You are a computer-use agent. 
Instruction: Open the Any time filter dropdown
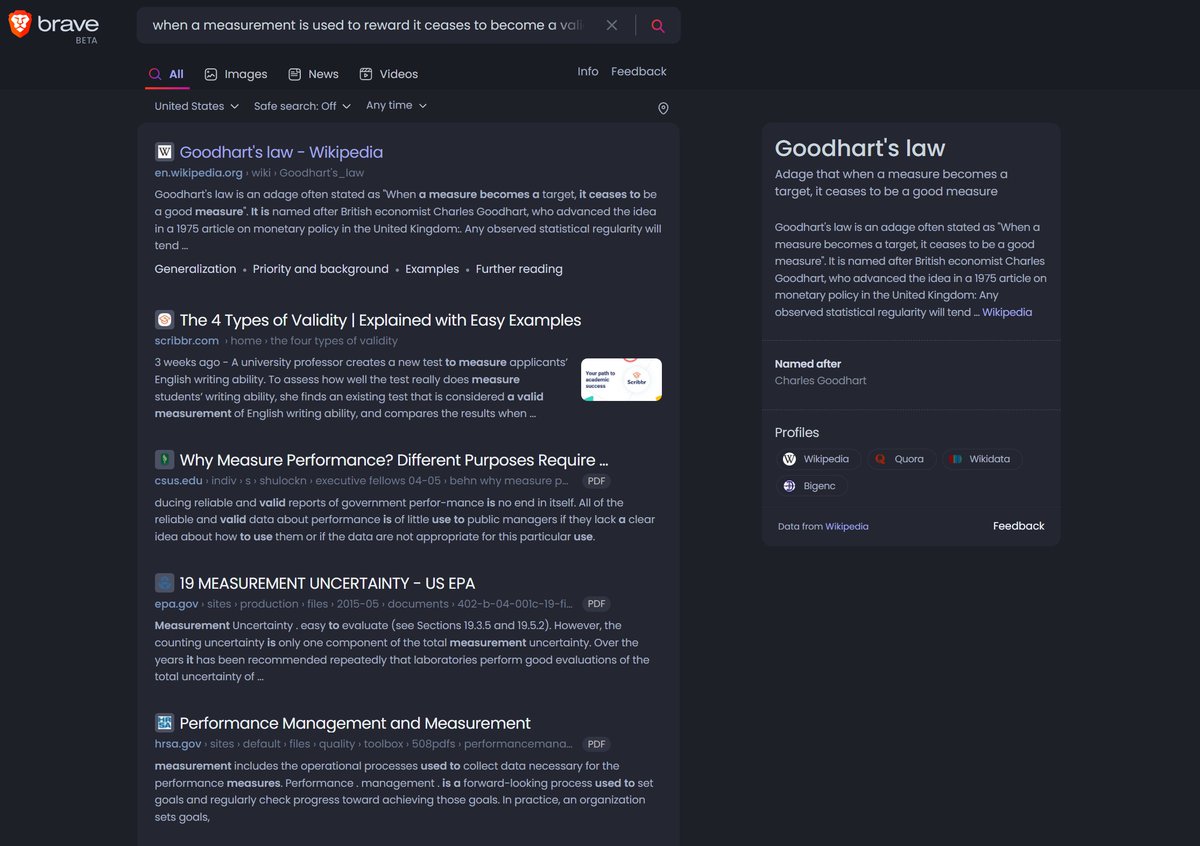397,105
